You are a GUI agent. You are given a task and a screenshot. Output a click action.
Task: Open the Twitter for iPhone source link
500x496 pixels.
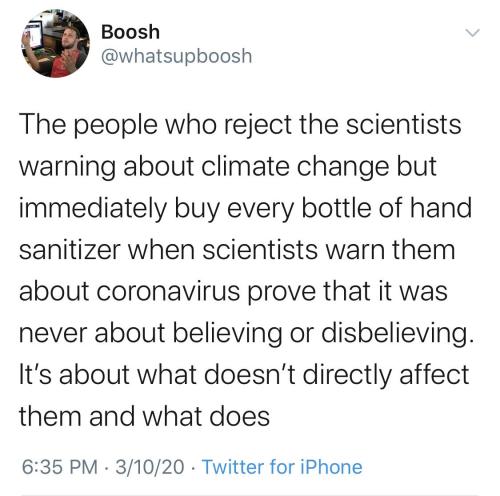click(282, 467)
